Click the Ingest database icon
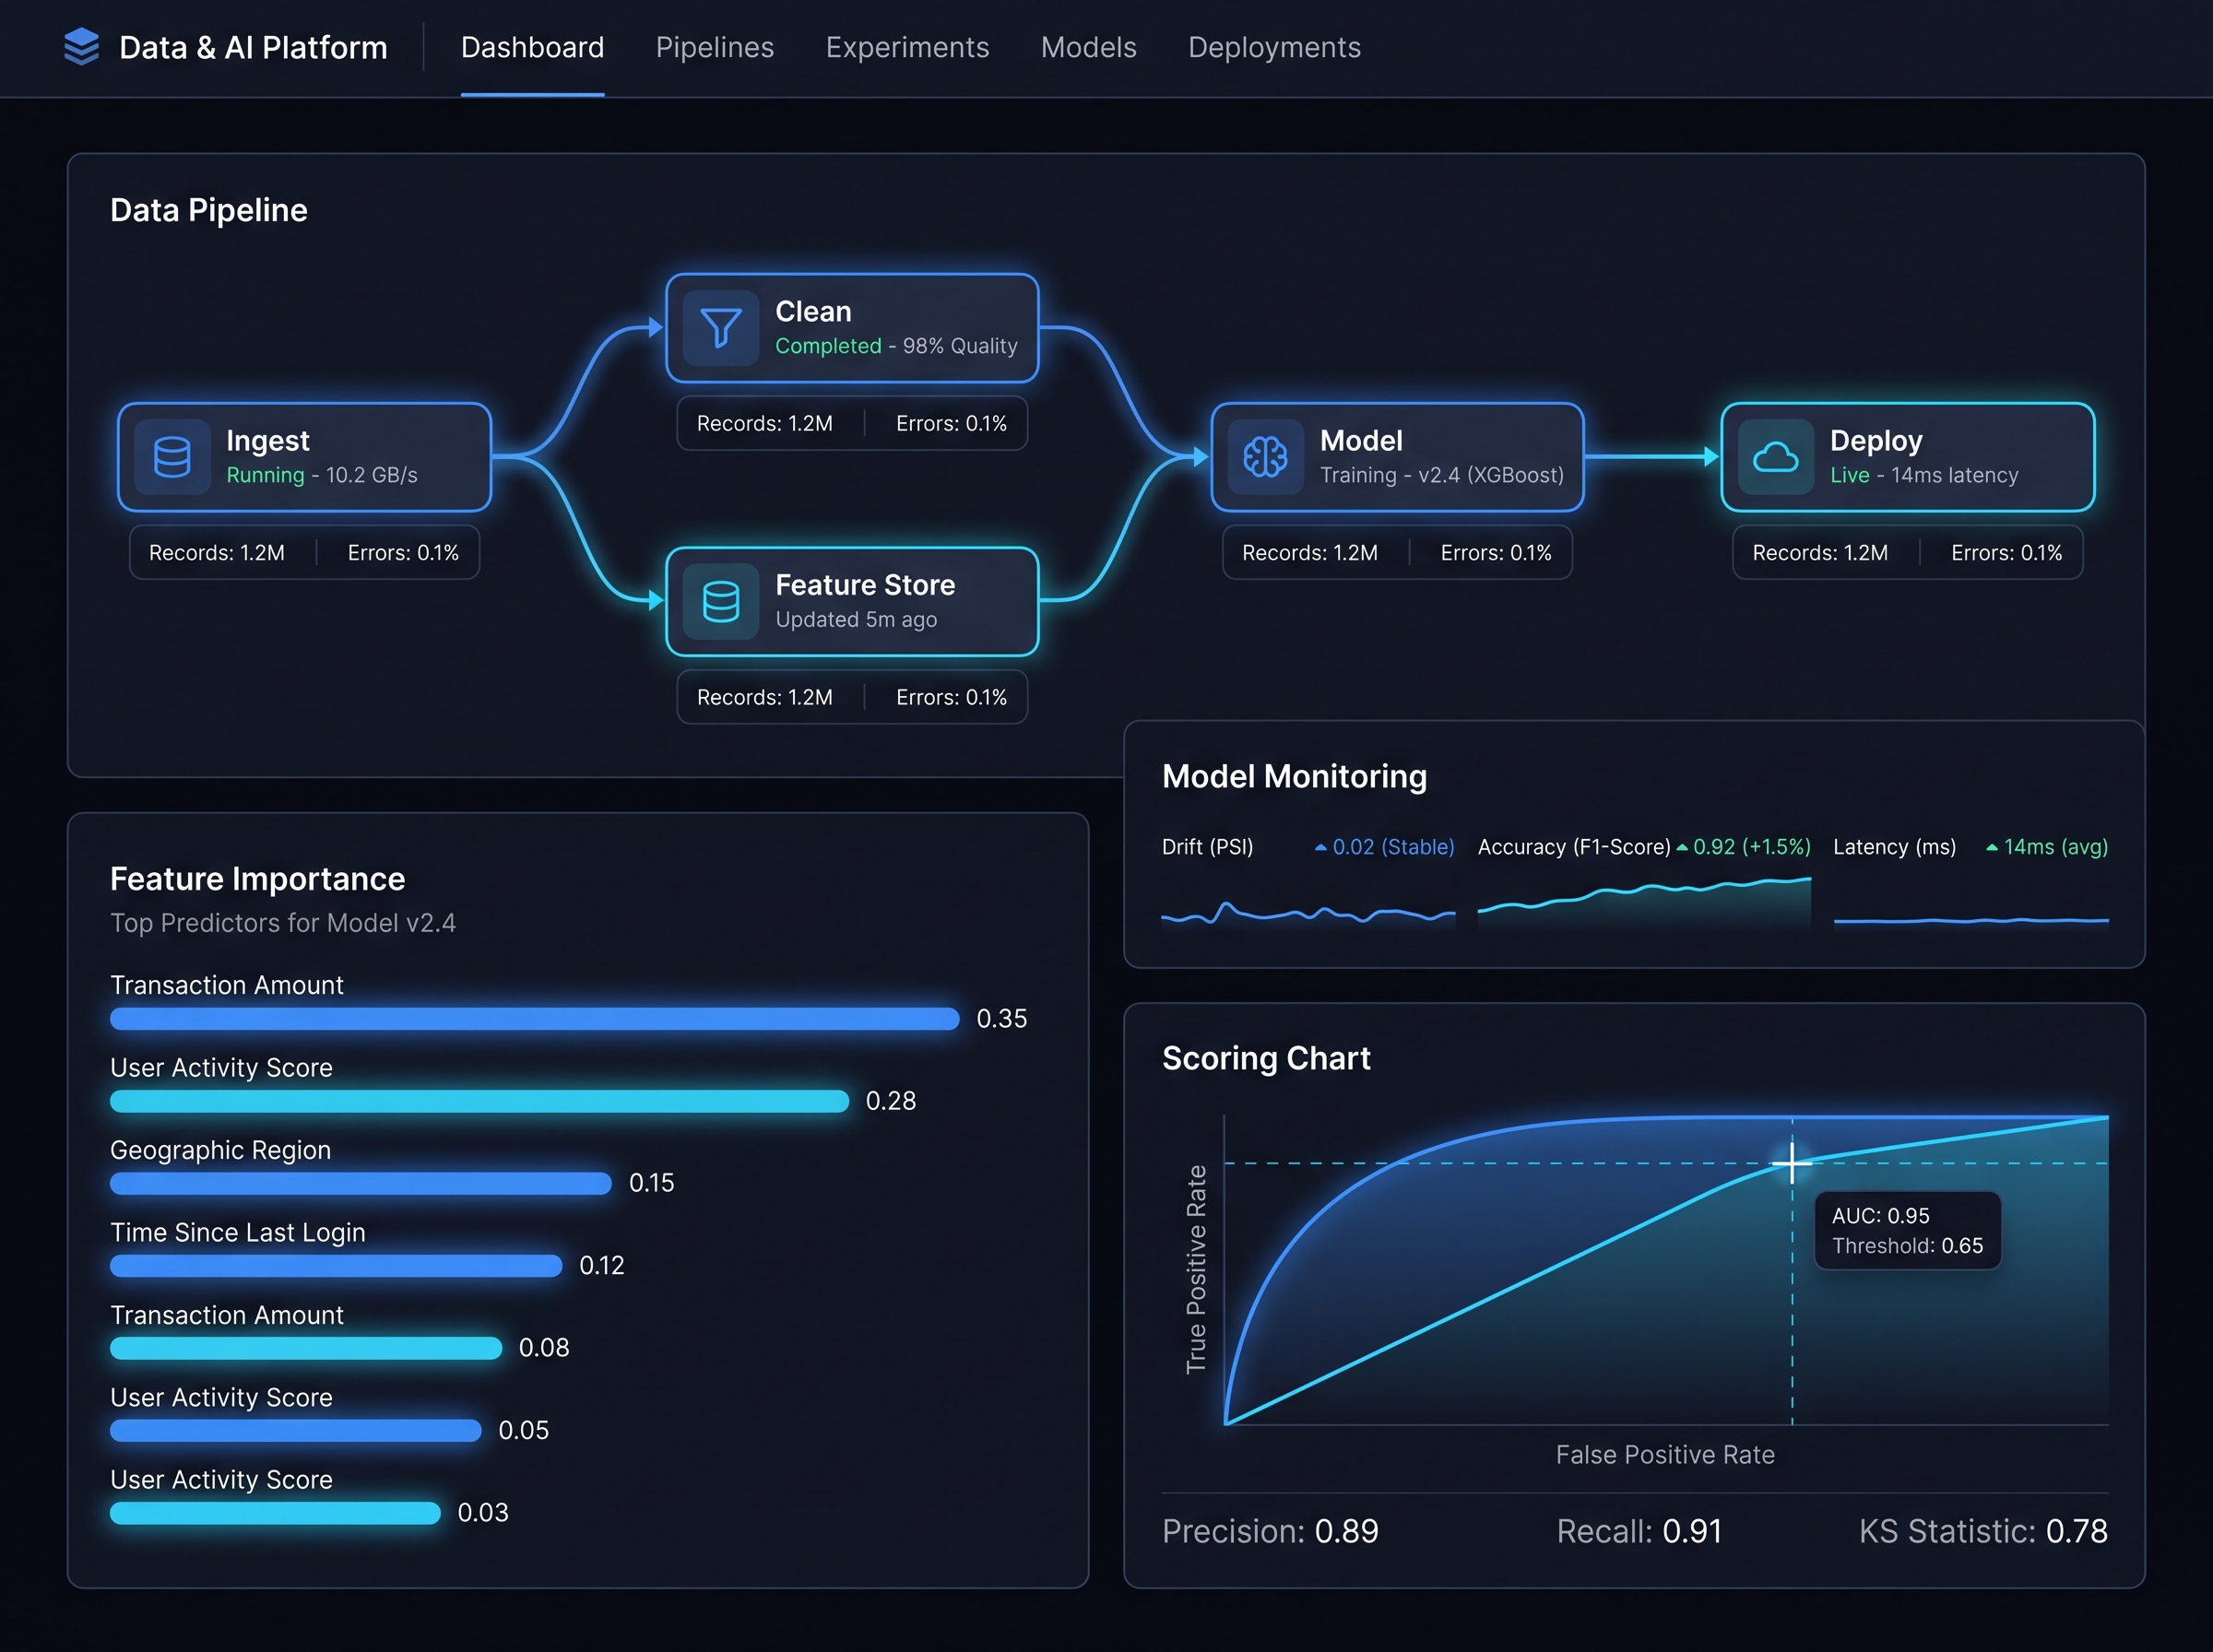This screenshot has width=2213, height=1652. [x=172, y=457]
